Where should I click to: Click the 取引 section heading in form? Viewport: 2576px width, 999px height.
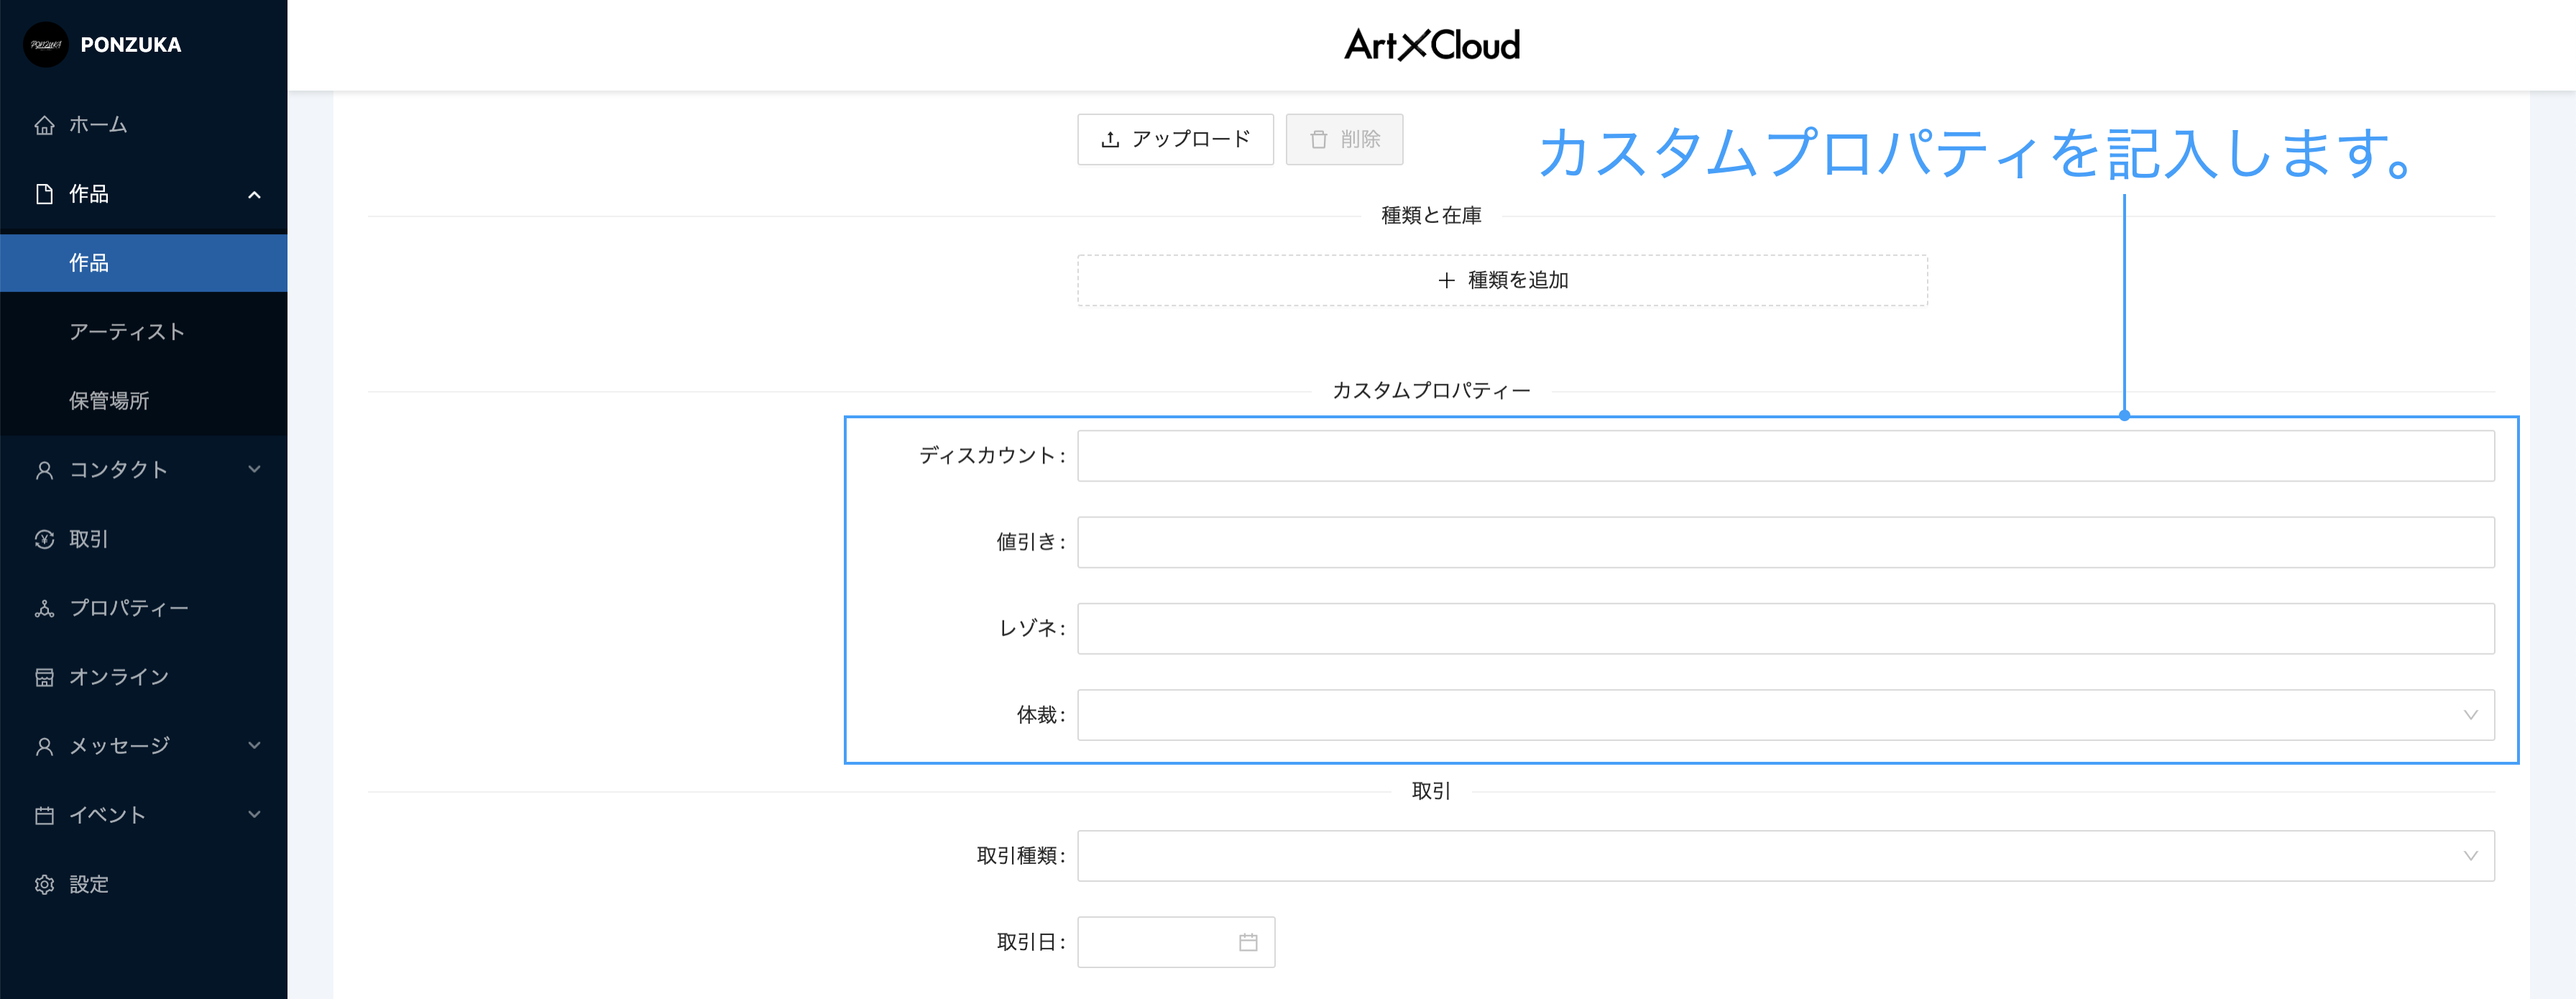coord(1431,791)
